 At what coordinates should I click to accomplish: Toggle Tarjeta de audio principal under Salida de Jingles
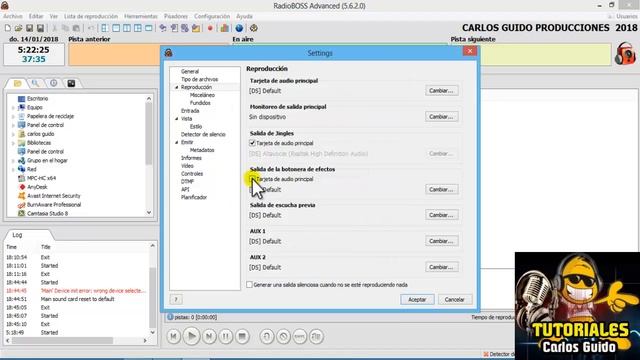252,143
